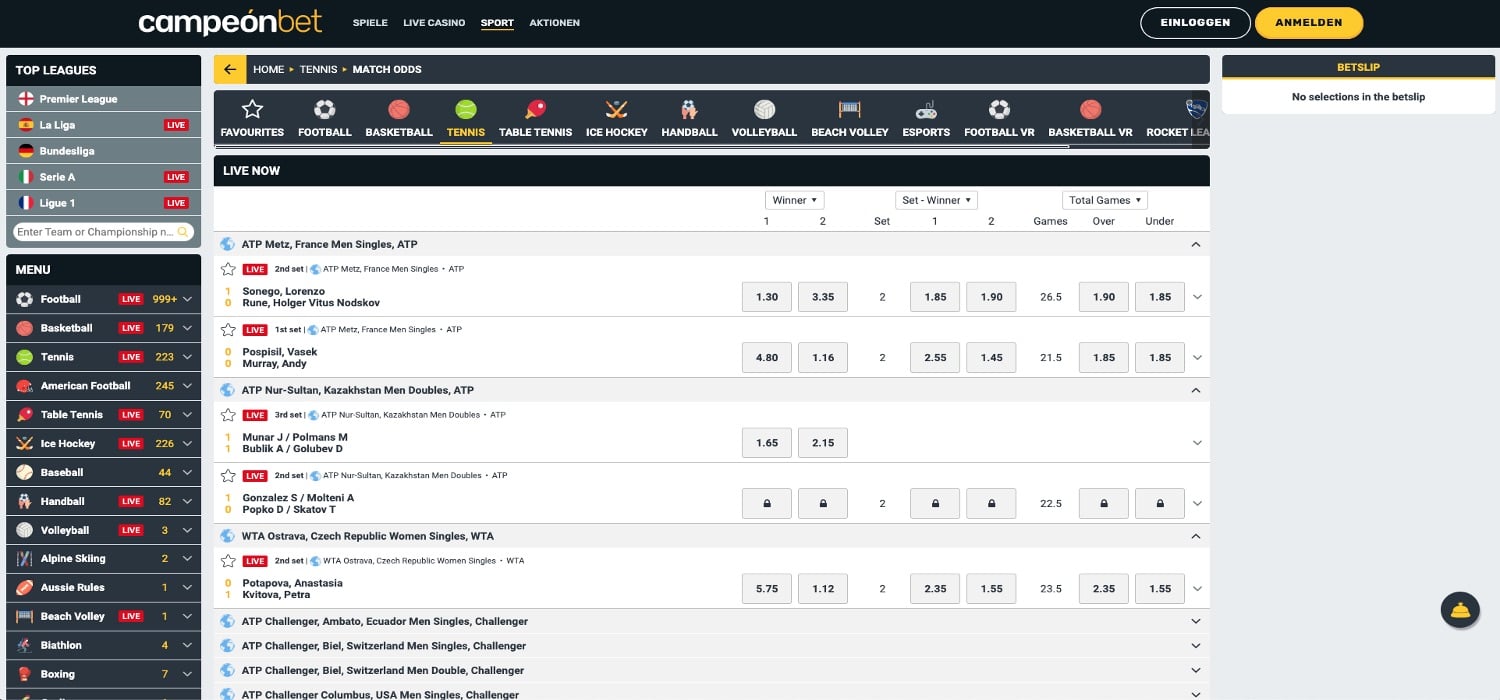
Task: Expand more markets for Sonego vs Rune
Action: [1198, 297]
